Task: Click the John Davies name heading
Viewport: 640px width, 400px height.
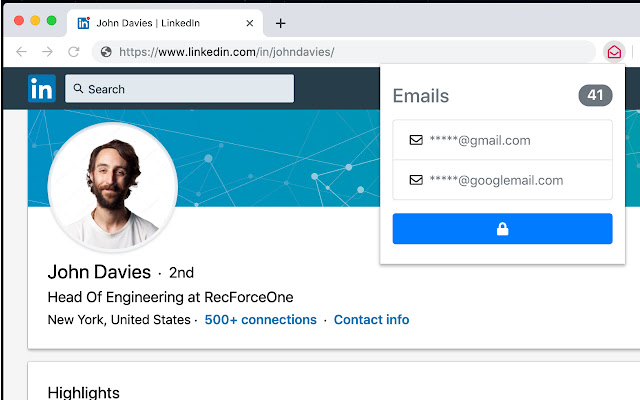Action: pyautogui.click(x=99, y=272)
